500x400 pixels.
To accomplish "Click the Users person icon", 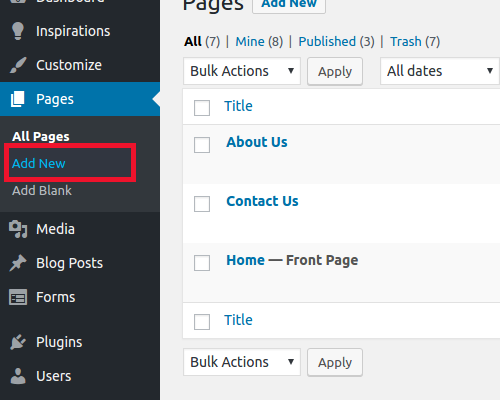I will click(x=18, y=376).
